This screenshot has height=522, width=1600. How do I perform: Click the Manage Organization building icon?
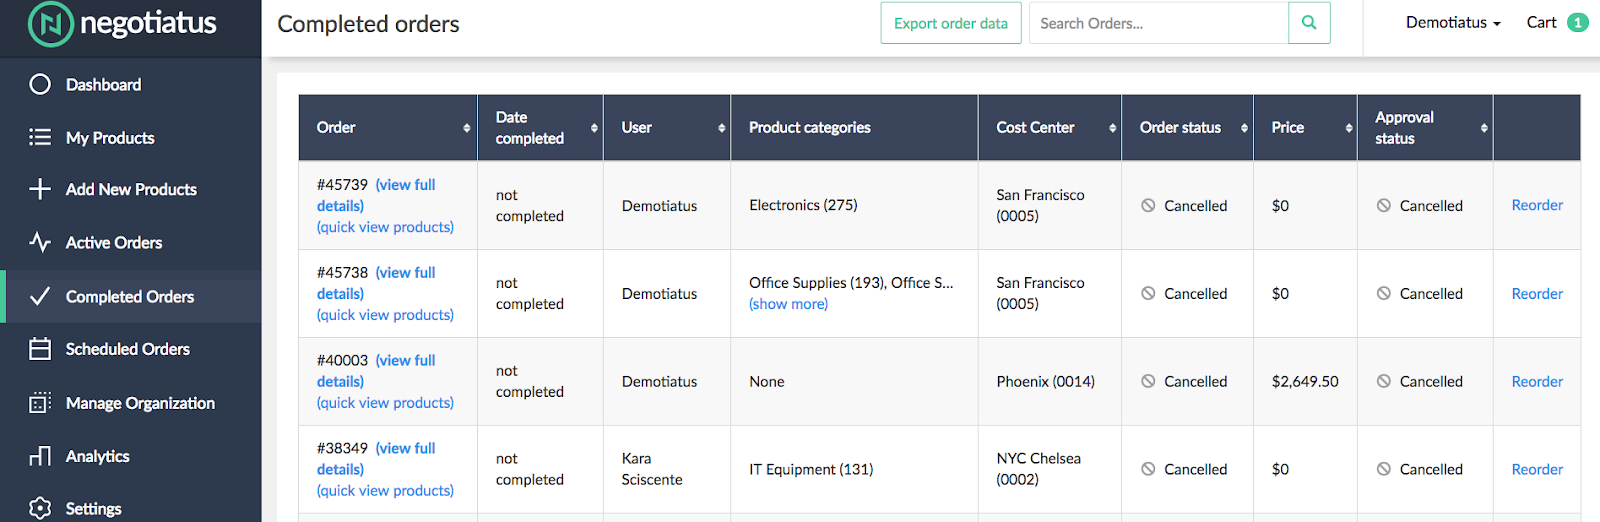click(x=40, y=403)
